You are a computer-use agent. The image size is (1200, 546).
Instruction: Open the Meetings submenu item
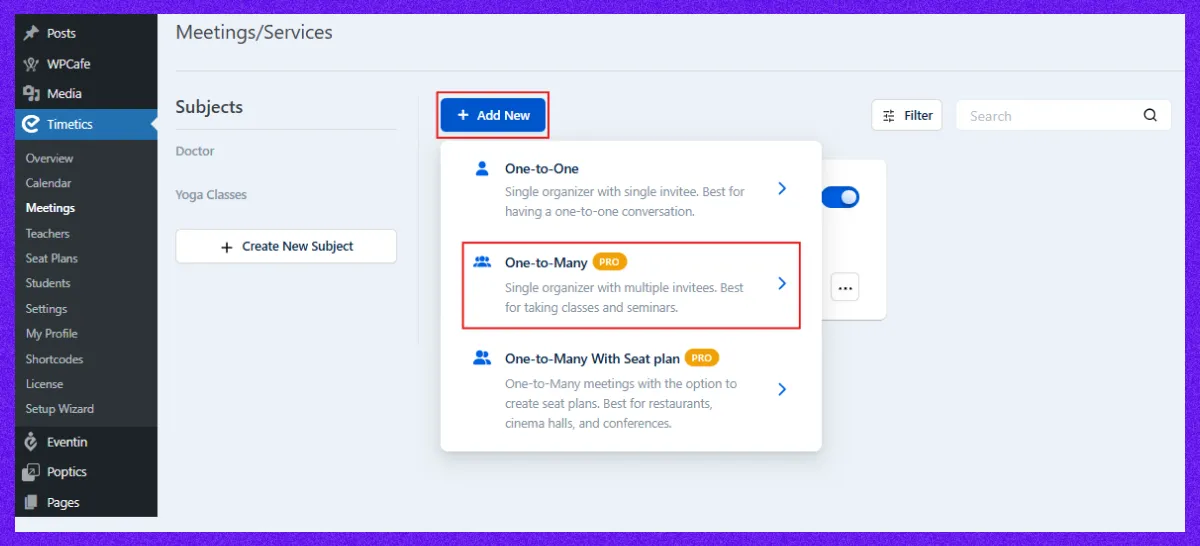[50, 208]
